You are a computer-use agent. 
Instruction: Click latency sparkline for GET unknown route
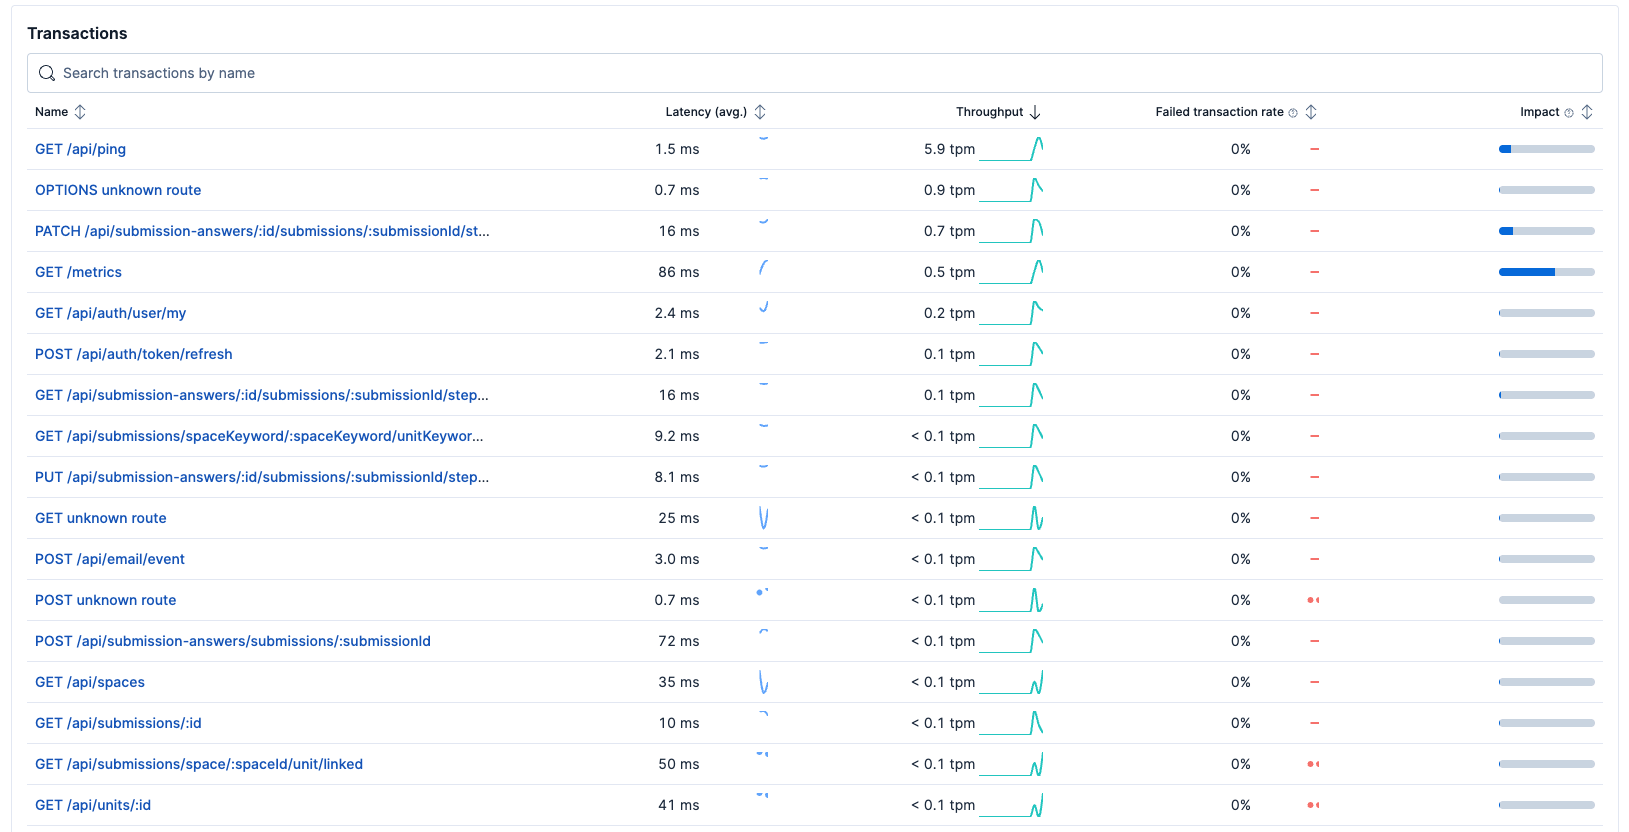tap(764, 518)
